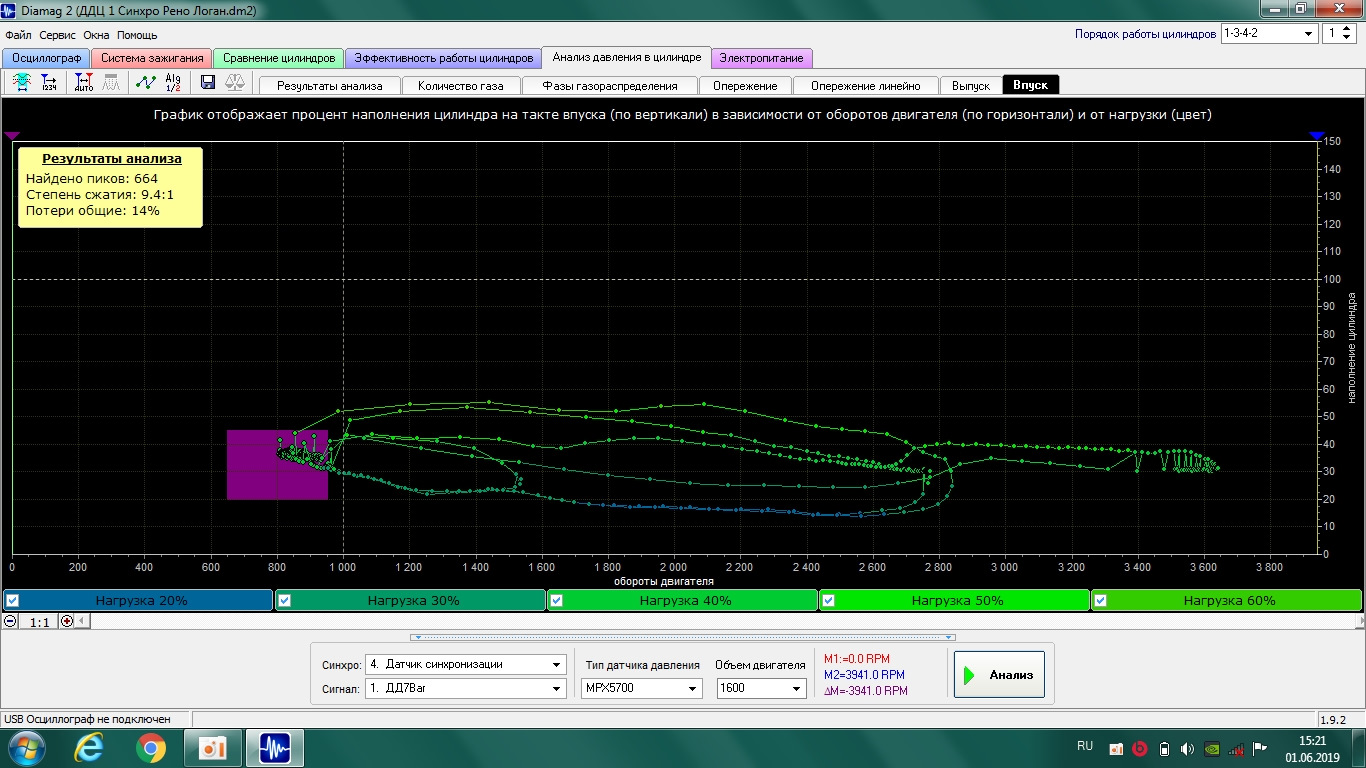Click the NVIDIA tray icon
The width and height of the screenshot is (1366, 768).
point(1211,747)
